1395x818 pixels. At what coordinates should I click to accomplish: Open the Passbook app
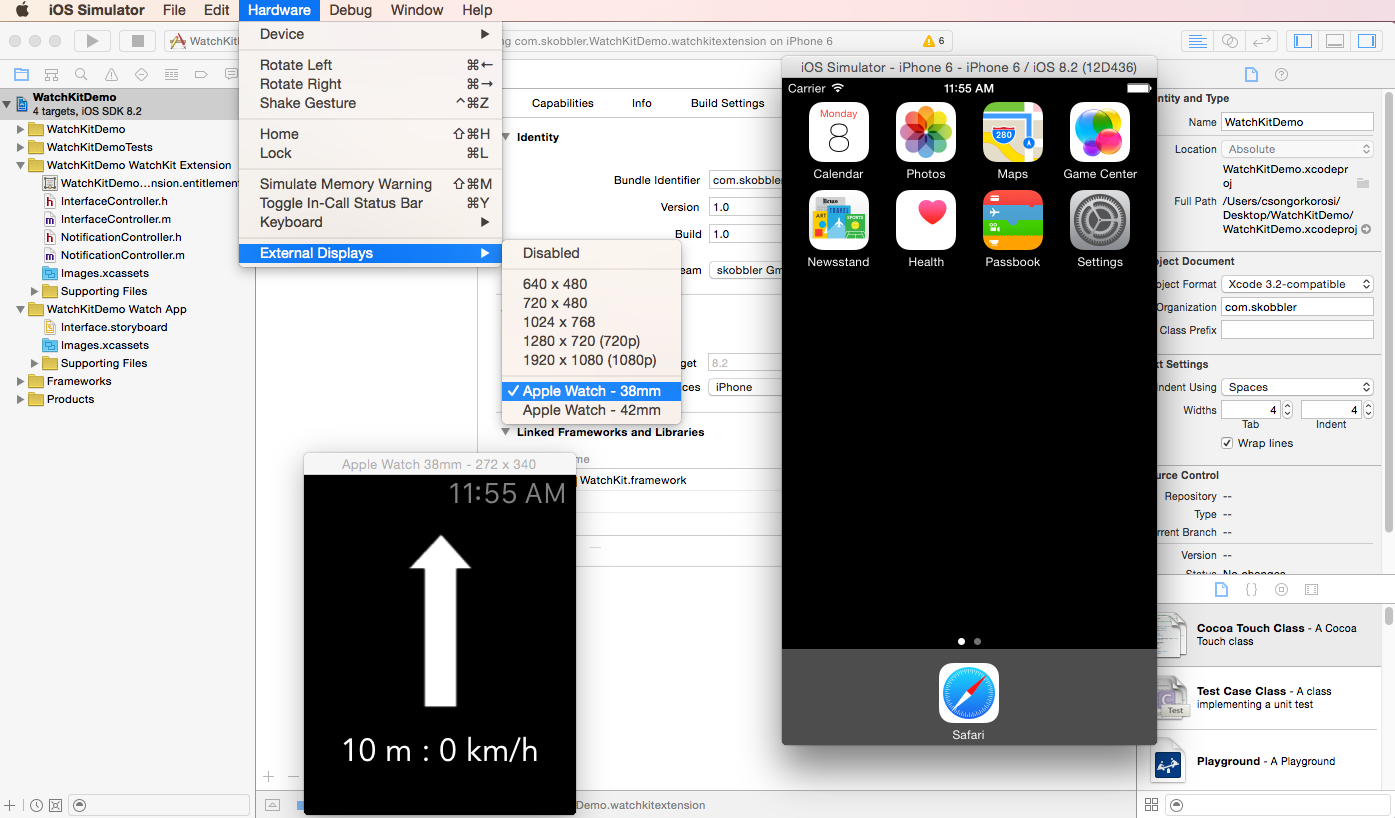1012,221
